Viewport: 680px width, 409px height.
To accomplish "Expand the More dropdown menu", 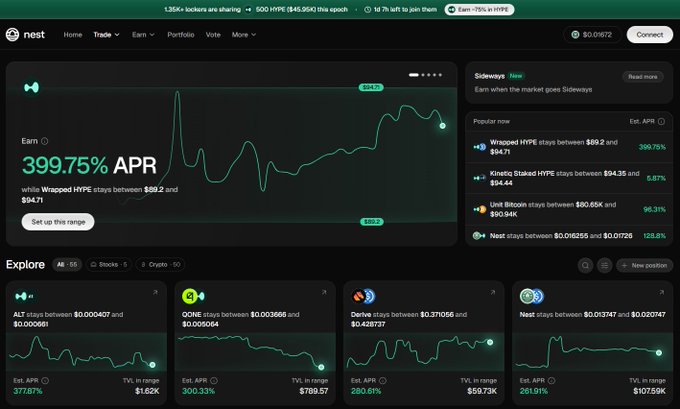I will [244, 35].
